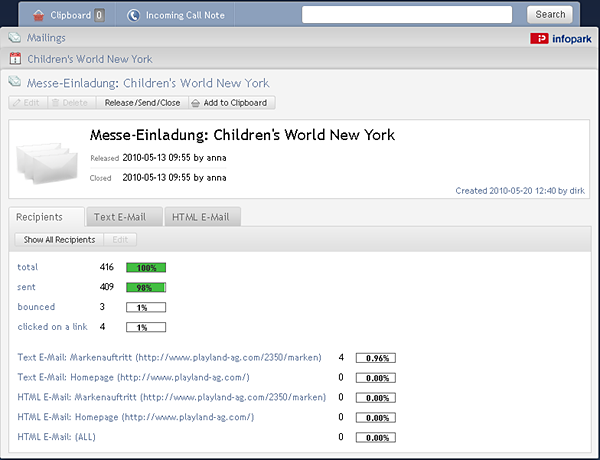Open the clicked on a link entry

pyautogui.click(x=52, y=327)
